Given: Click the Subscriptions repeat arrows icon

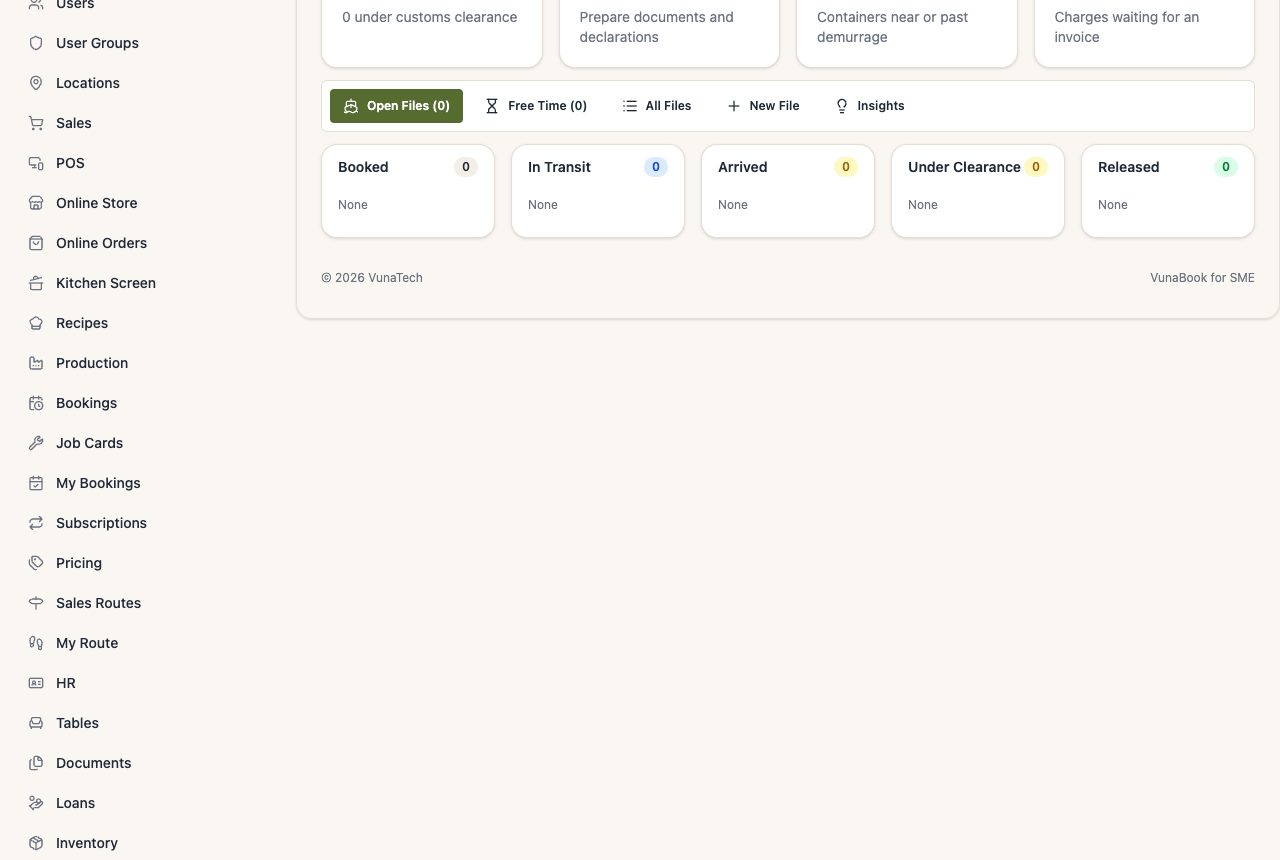Looking at the screenshot, I should [x=36, y=523].
